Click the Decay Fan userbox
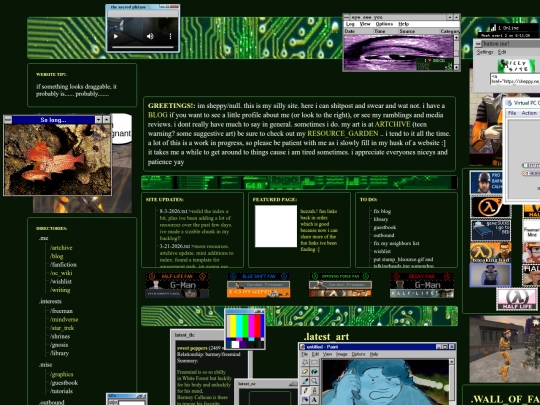This screenshot has width=540, height=405. pyautogui.click(x=422, y=285)
